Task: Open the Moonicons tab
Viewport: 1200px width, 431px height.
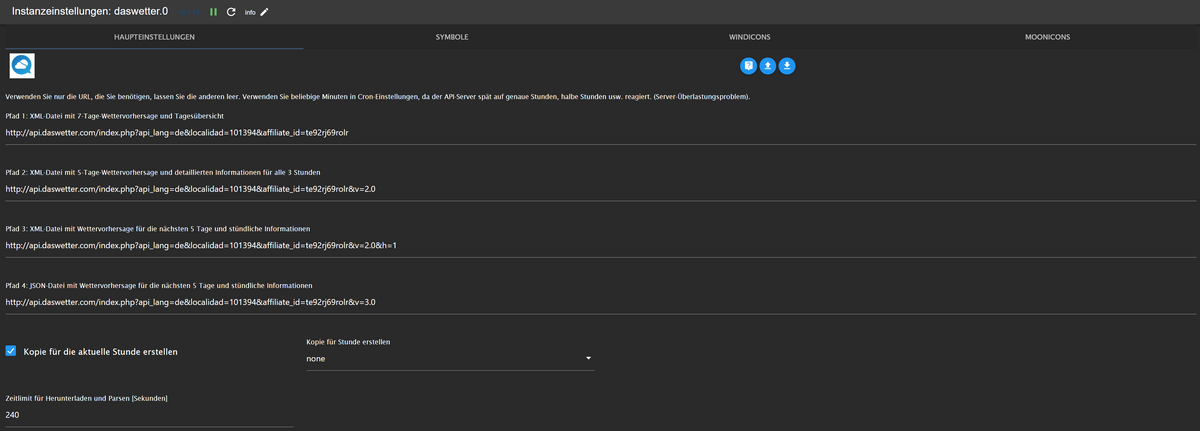Action: [x=1047, y=37]
